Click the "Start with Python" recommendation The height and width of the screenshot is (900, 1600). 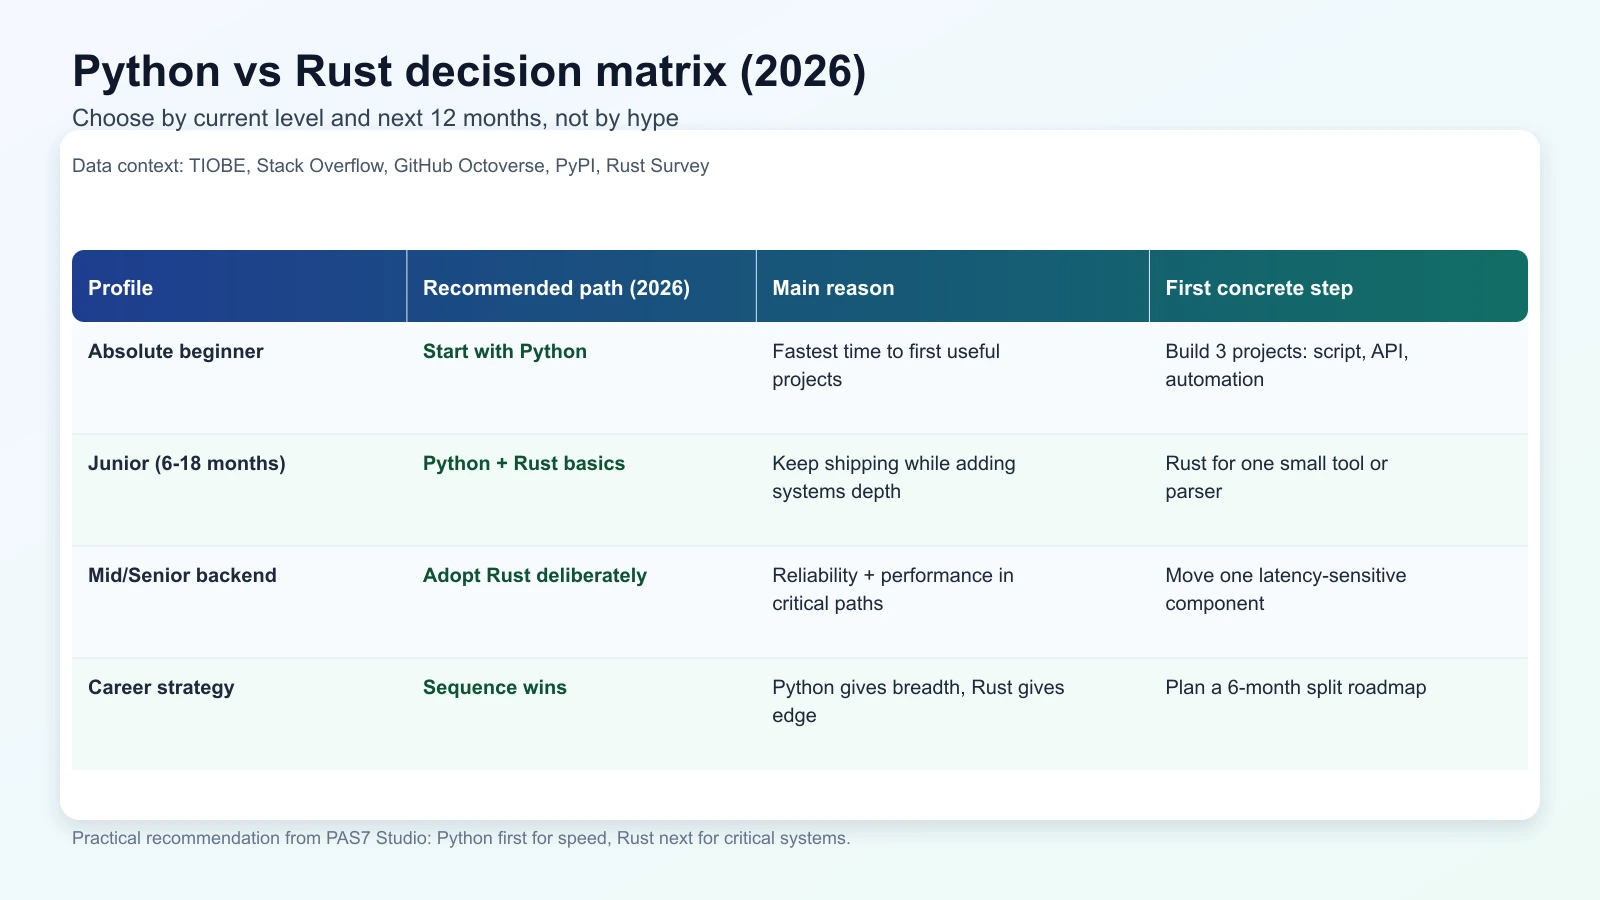click(x=504, y=351)
